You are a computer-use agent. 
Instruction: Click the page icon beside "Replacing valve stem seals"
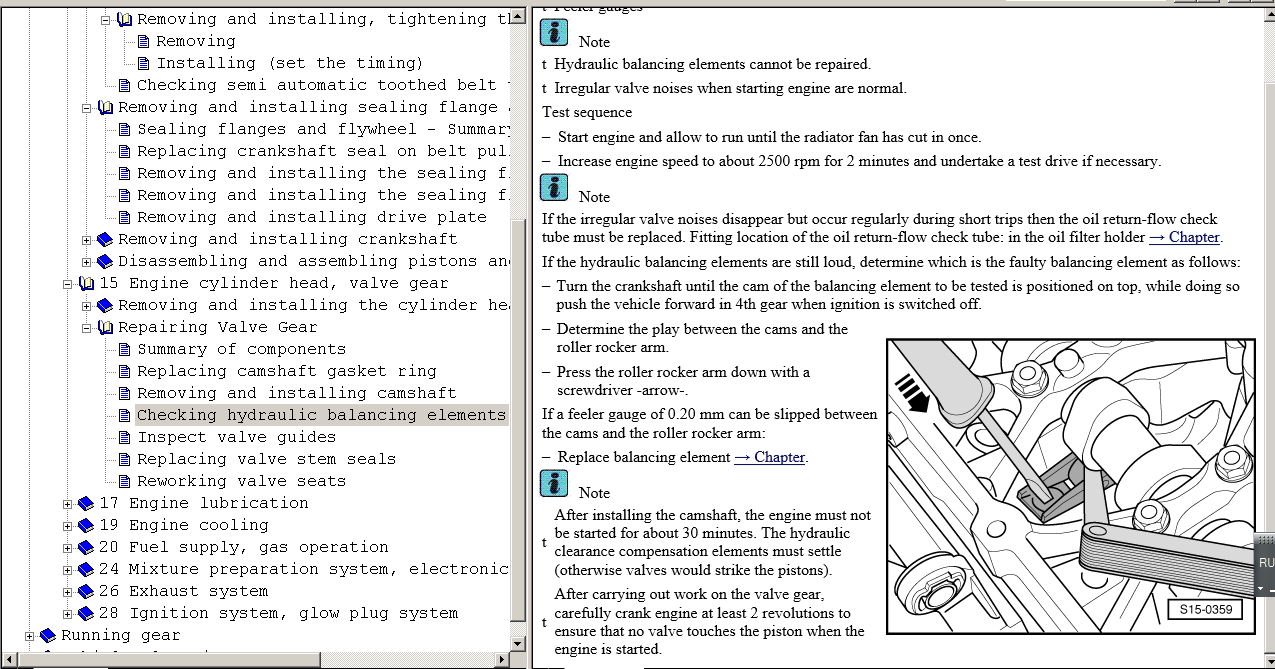(x=124, y=459)
